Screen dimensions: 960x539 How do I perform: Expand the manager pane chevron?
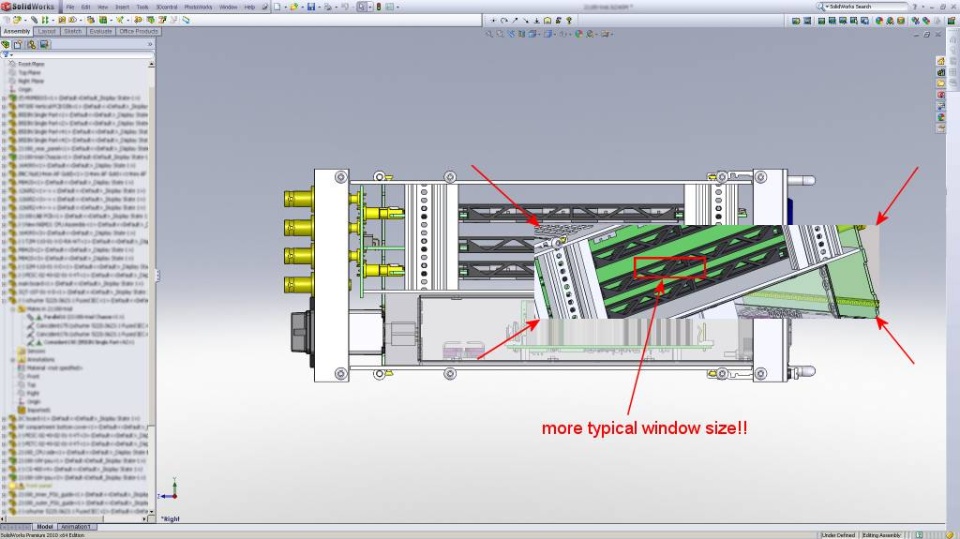coord(150,44)
